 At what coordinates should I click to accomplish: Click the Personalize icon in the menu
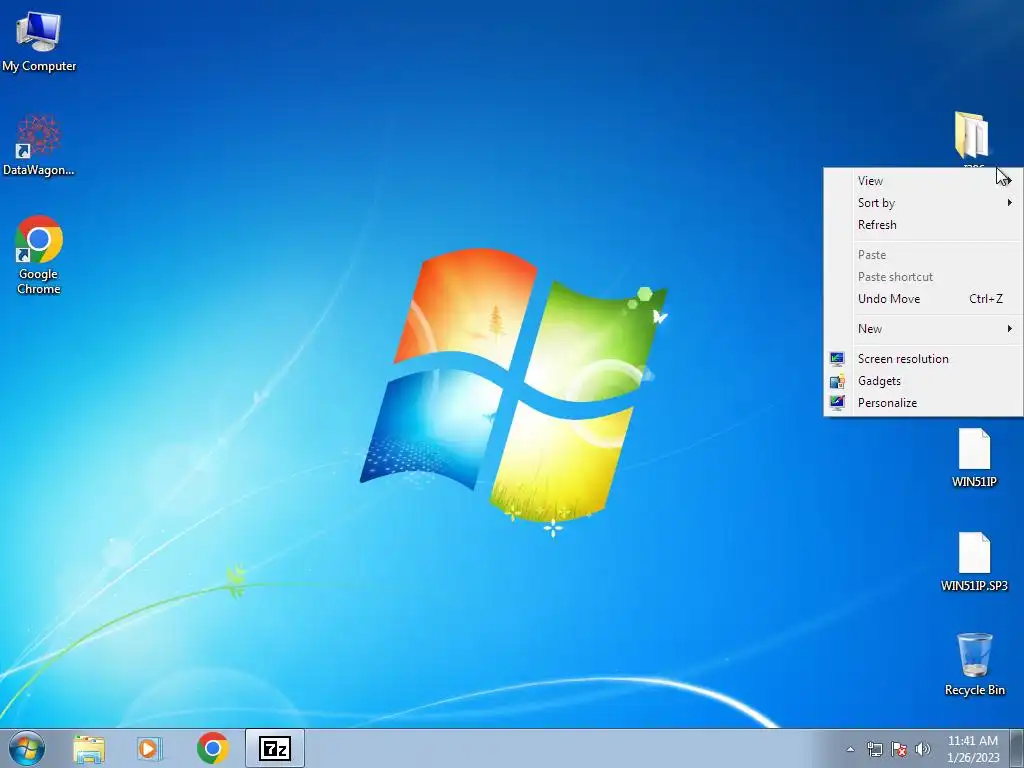click(837, 403)
